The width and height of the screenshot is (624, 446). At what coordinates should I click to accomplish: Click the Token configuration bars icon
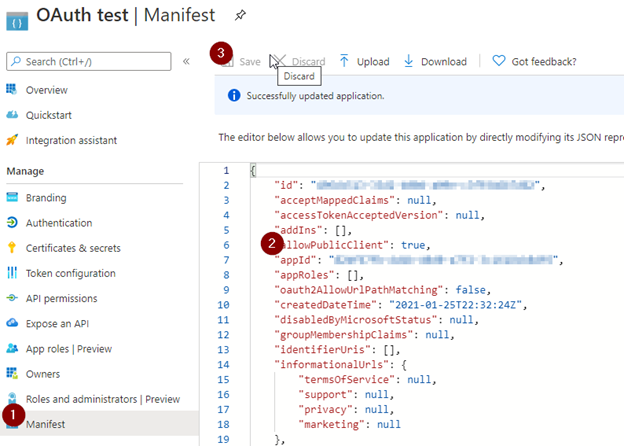pyautogui.click(x=12, y=273)
